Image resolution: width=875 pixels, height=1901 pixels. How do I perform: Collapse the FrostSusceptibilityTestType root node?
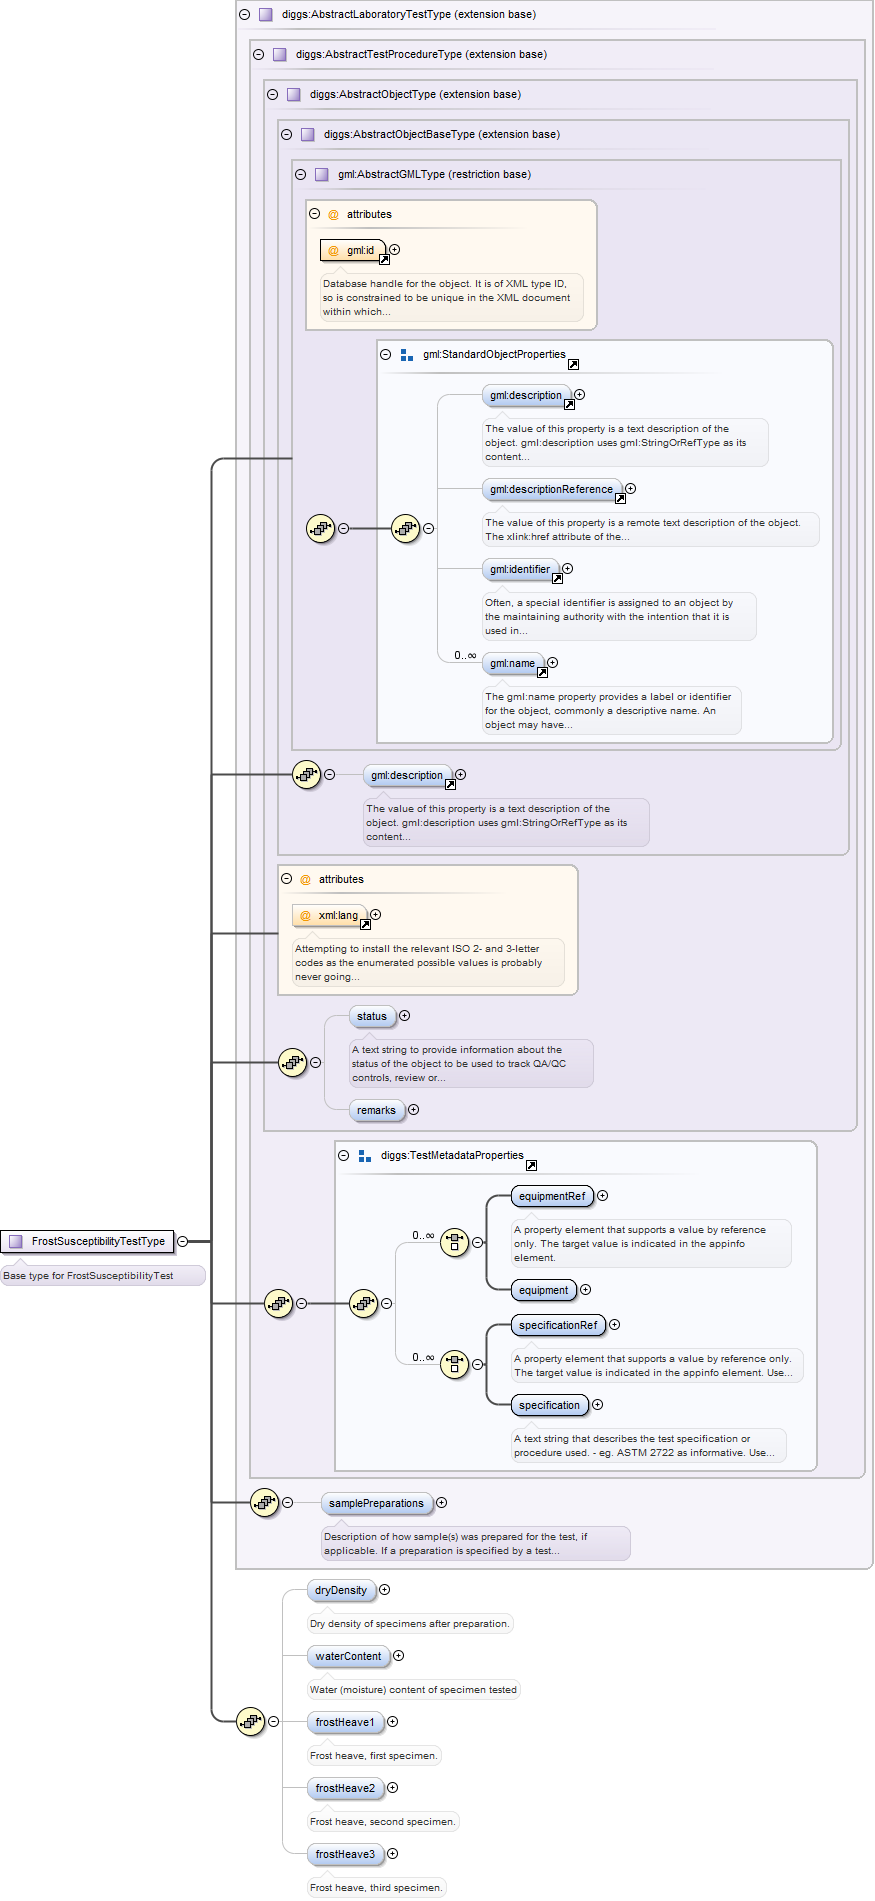(x=182, y=1241)
